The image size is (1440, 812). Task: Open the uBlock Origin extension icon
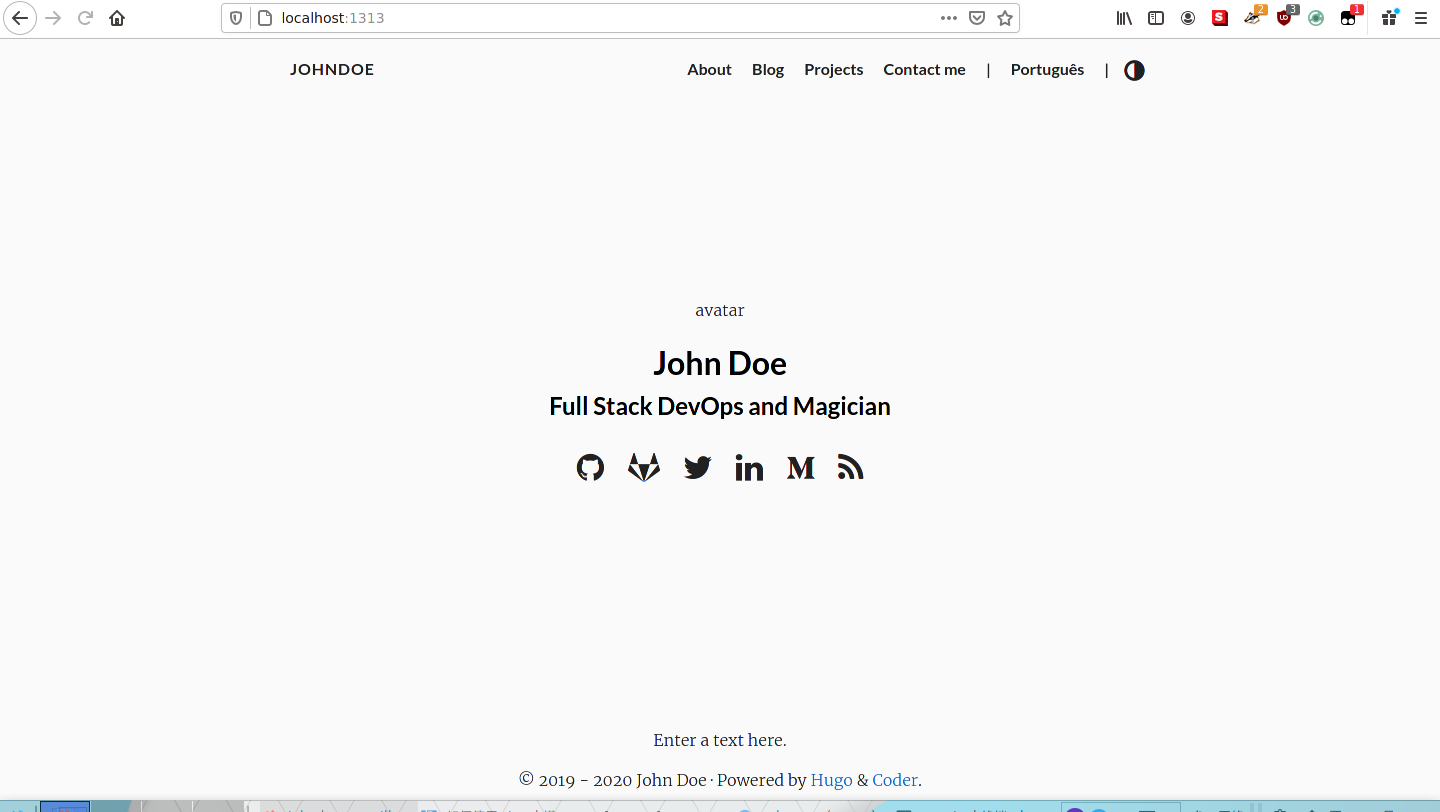1284,18
